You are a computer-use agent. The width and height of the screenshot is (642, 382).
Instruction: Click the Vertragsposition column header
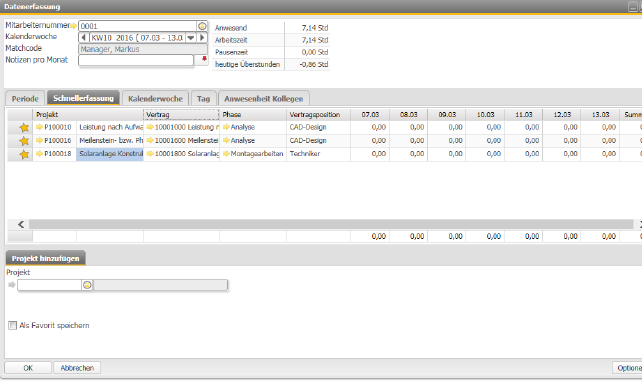click(319, 115)
